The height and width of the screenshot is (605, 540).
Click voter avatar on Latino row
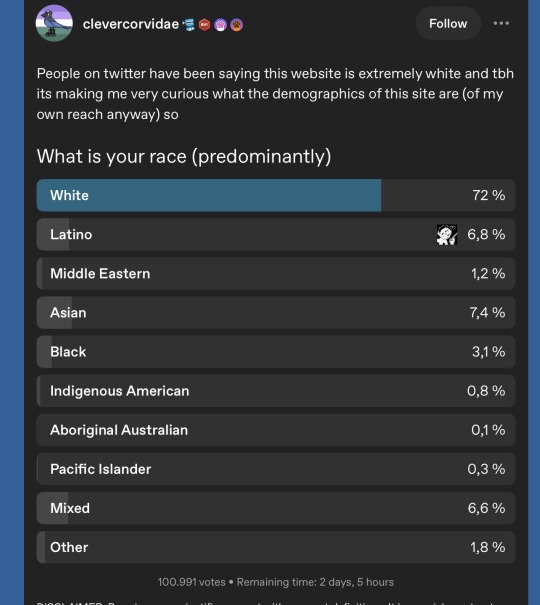447,235
